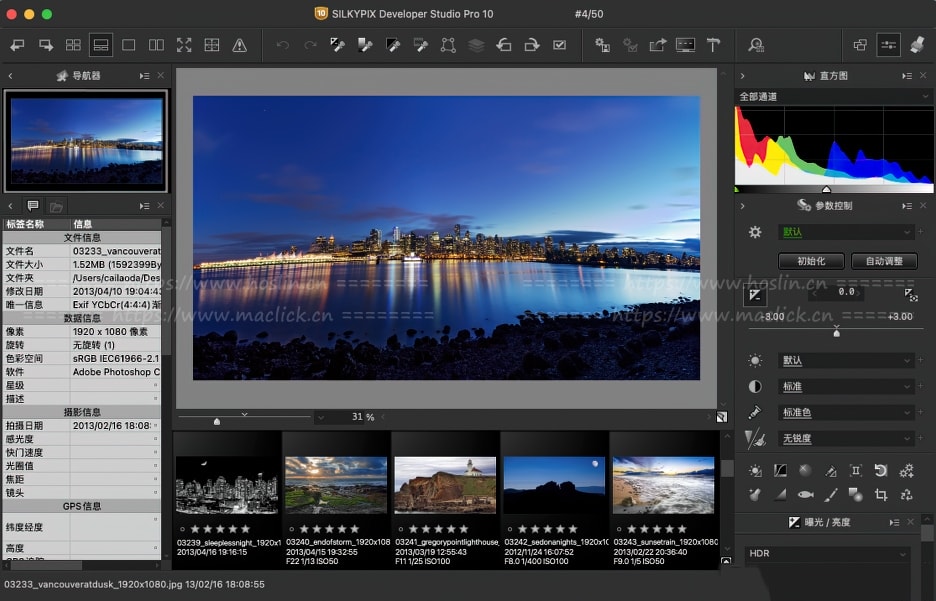
Task: Click the warning triangle icon in toolbar
Action: tap(239, 45)
